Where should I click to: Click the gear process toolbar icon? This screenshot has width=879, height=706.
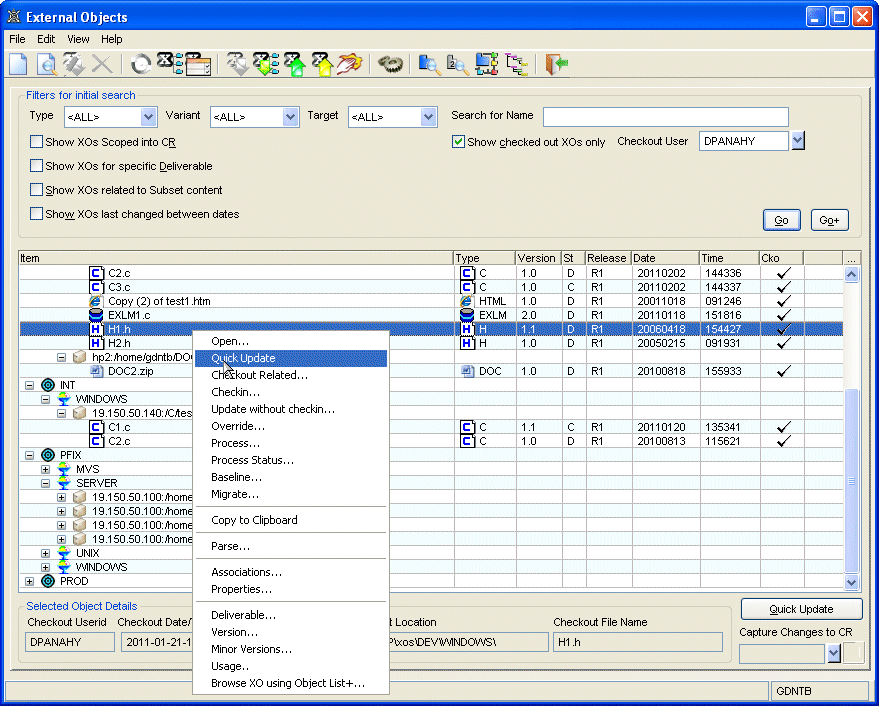tap(390, 64)
